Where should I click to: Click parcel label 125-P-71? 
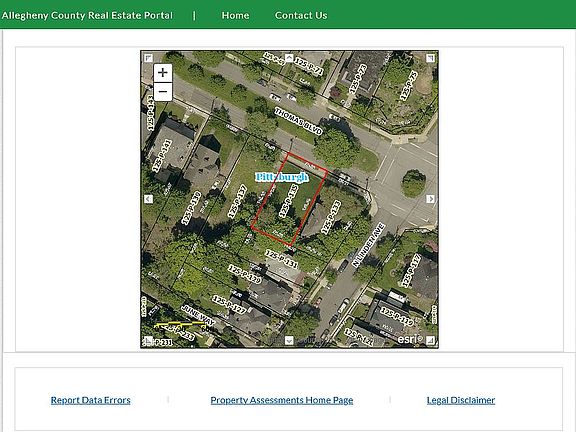tap(309, 66)
